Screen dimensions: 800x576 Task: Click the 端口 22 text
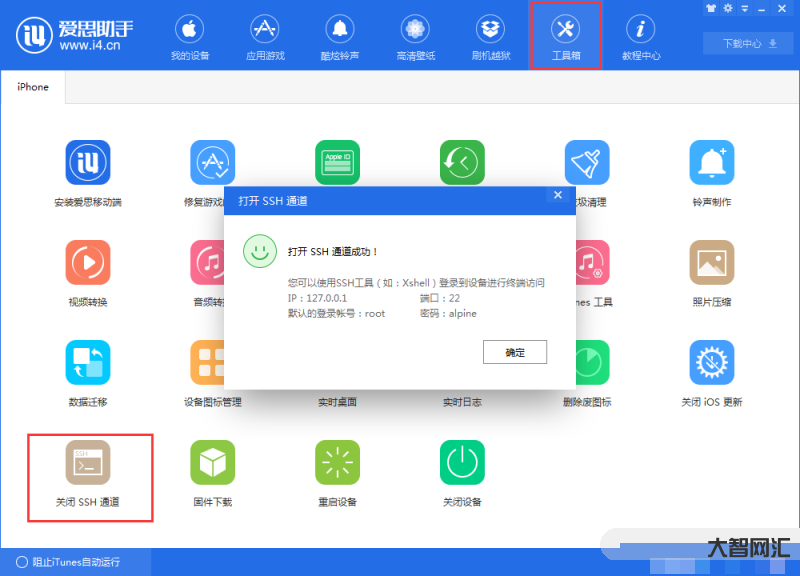440,298
